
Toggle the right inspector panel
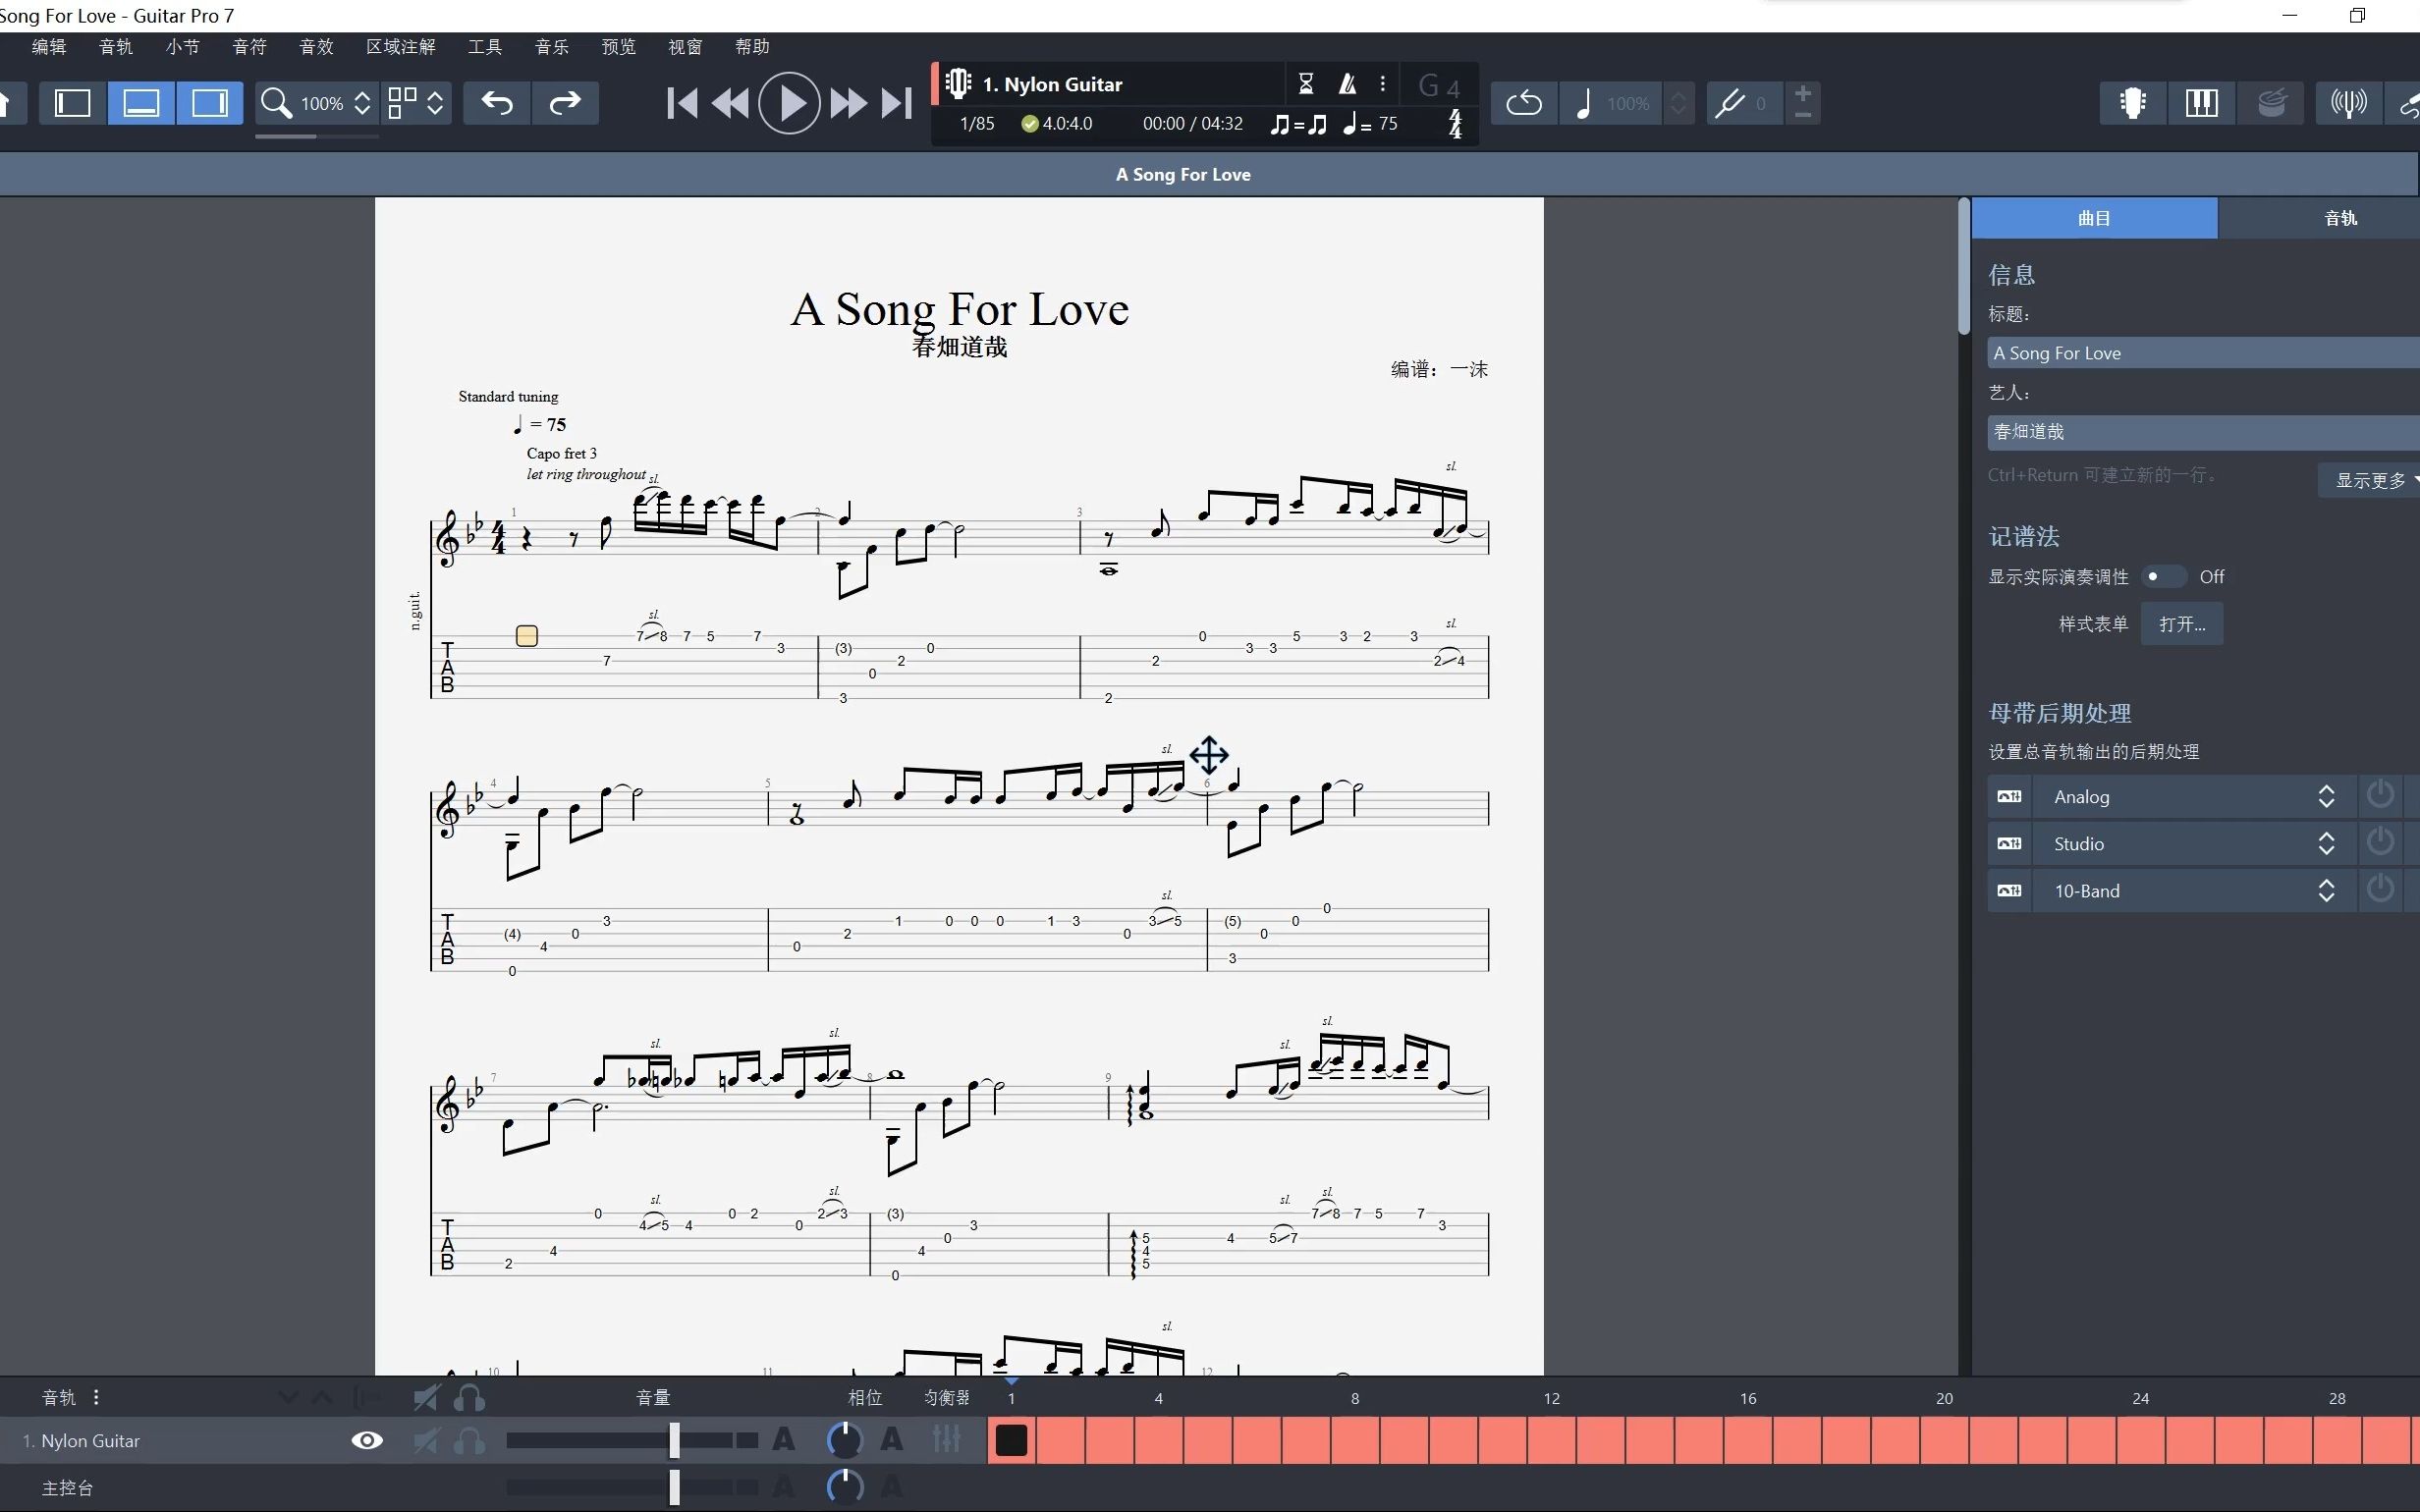pos(209,103)
